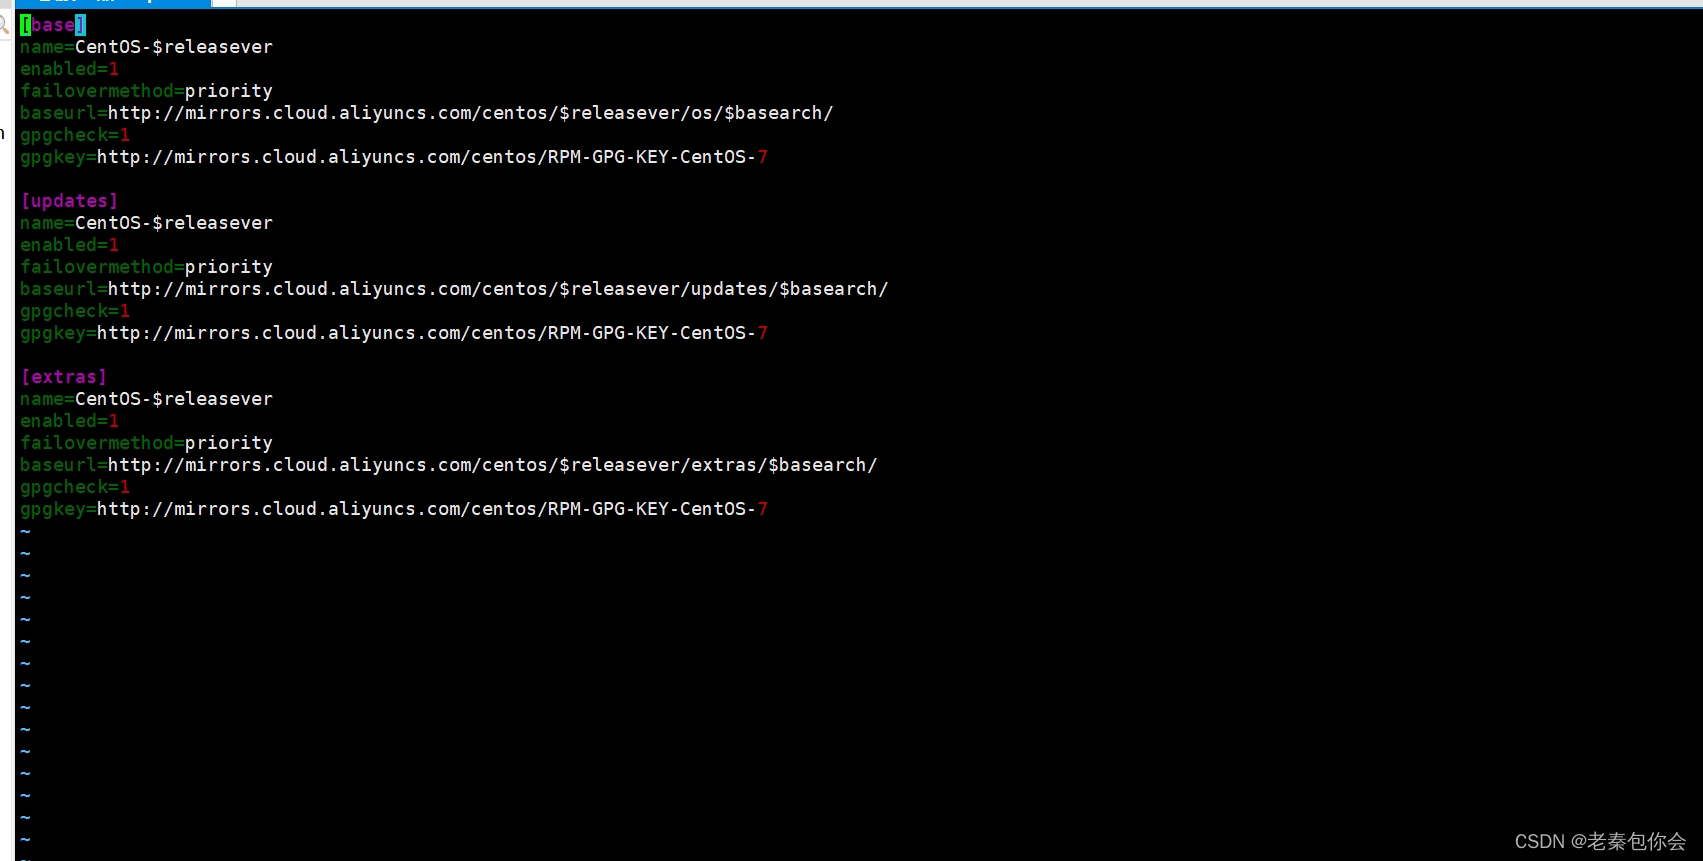The image size is (1703, 861).
Task: Click the baseurl line ending with /extras/$basearch/
Action: point(449,465)
